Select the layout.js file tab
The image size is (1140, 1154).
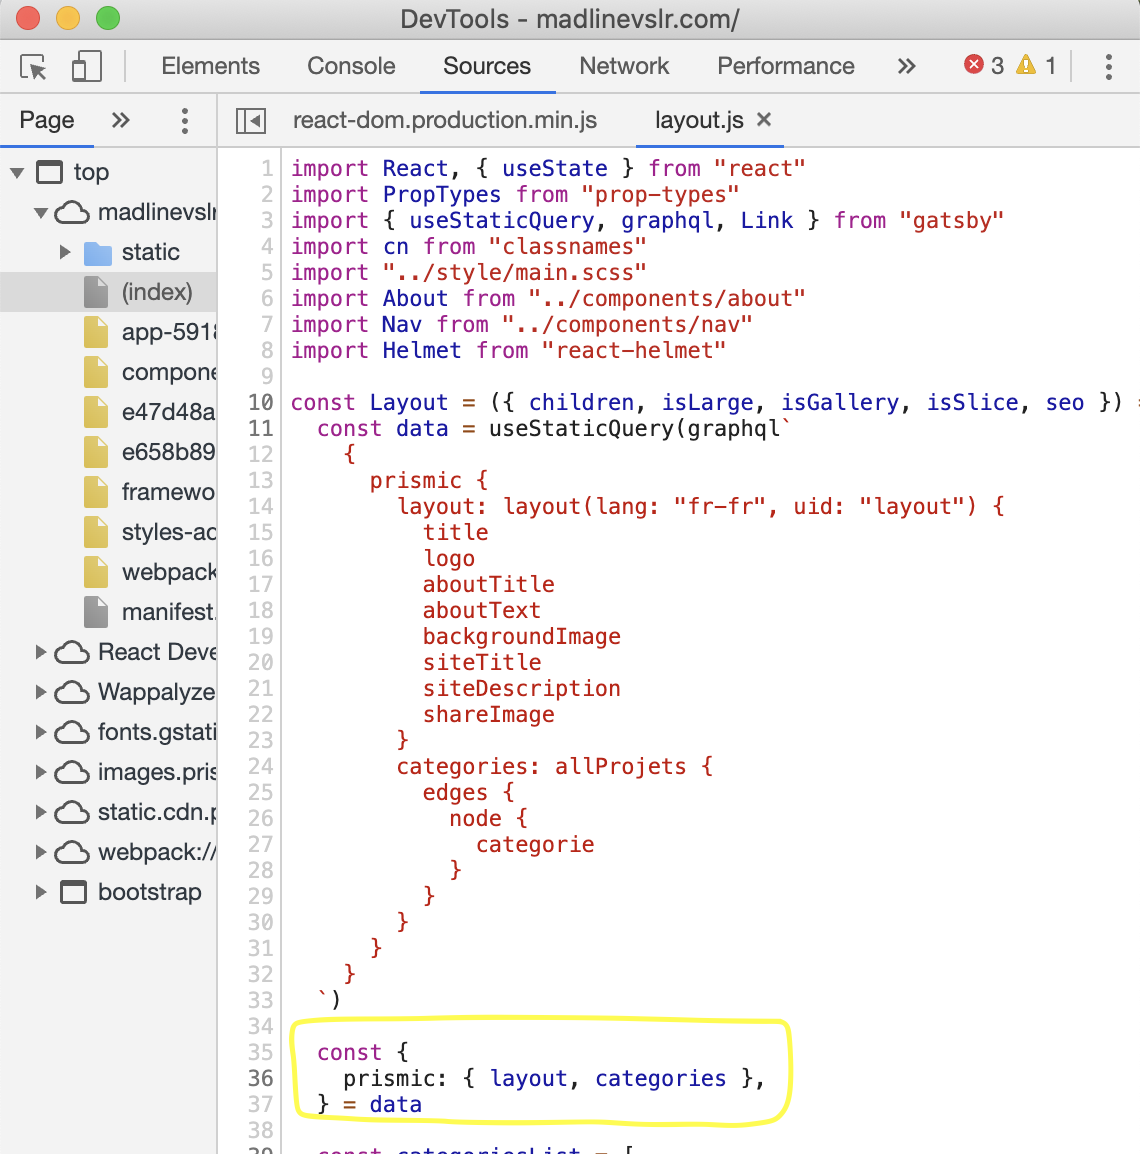pos(699,120)
